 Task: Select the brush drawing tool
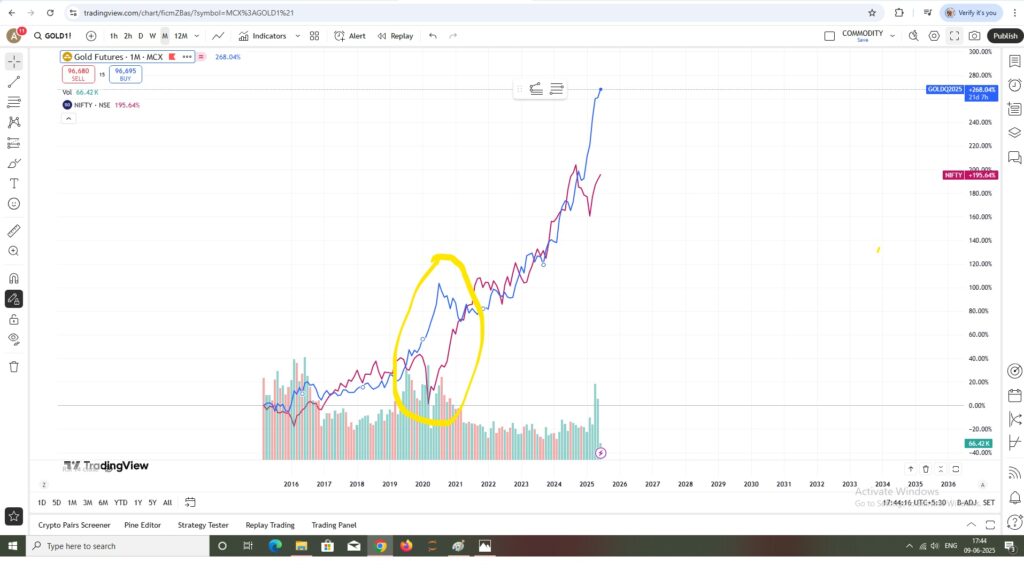click(x=14, y=163)
